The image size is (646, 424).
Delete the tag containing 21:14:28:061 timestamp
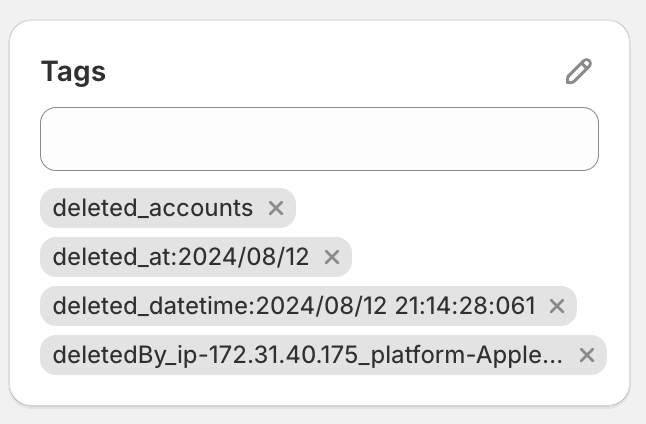tap(557, 306)
